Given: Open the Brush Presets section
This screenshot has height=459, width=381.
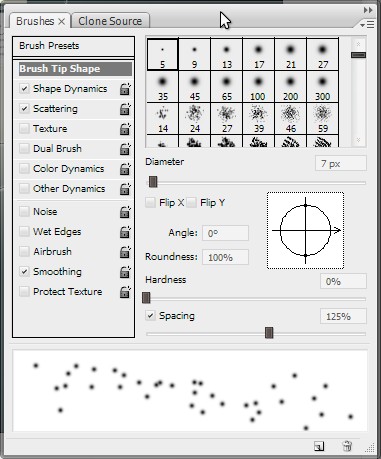Looking at the screenshot, I should [x=73, y=46].
